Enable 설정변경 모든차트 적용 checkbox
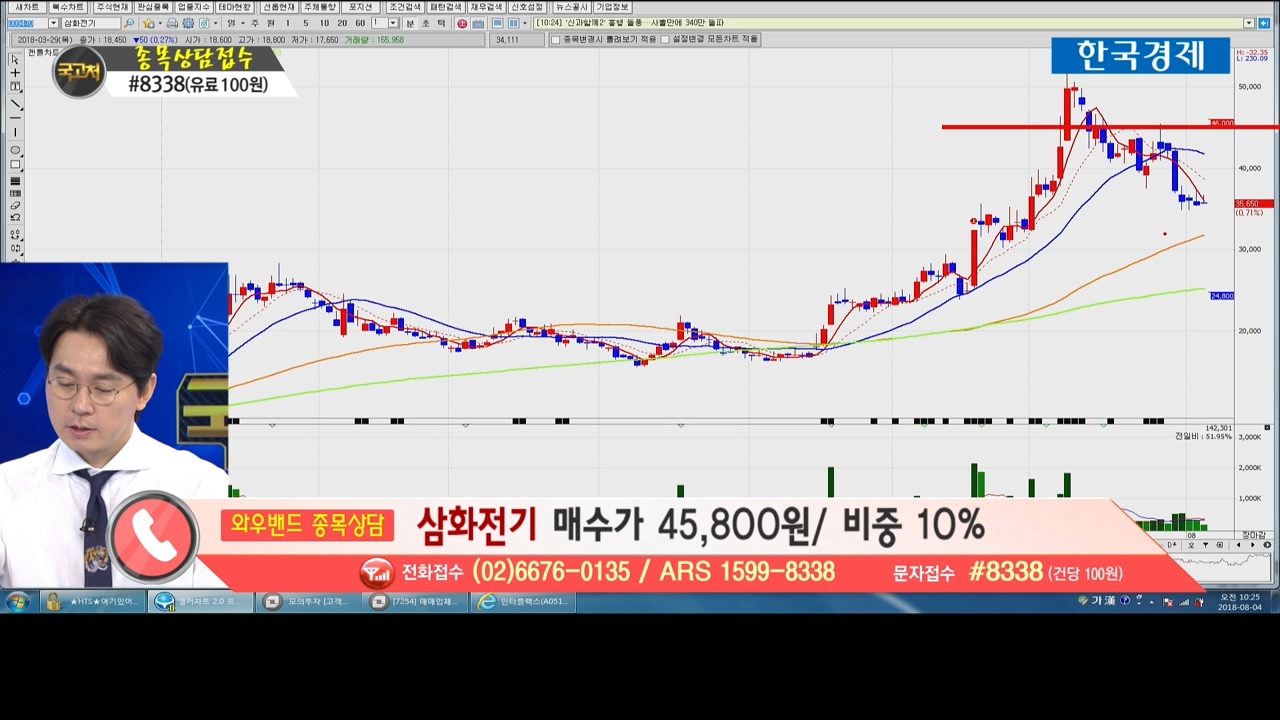This screenshot has height=720, width=1280. point(665,40)
